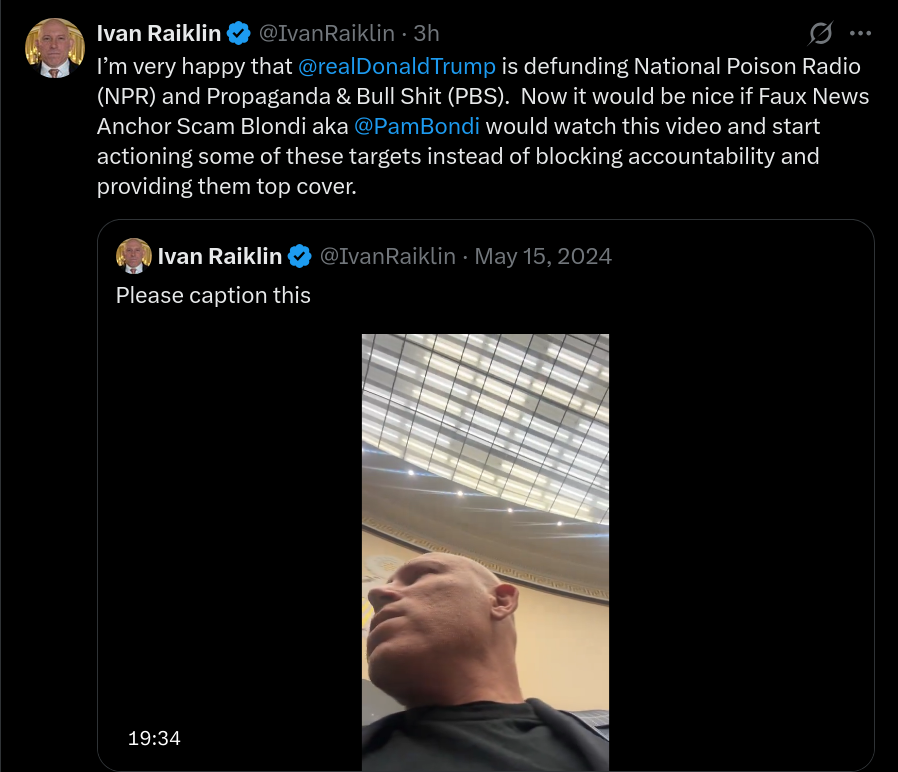
Task: Click the 19:34 video duration label
Action: coord(154,738)
